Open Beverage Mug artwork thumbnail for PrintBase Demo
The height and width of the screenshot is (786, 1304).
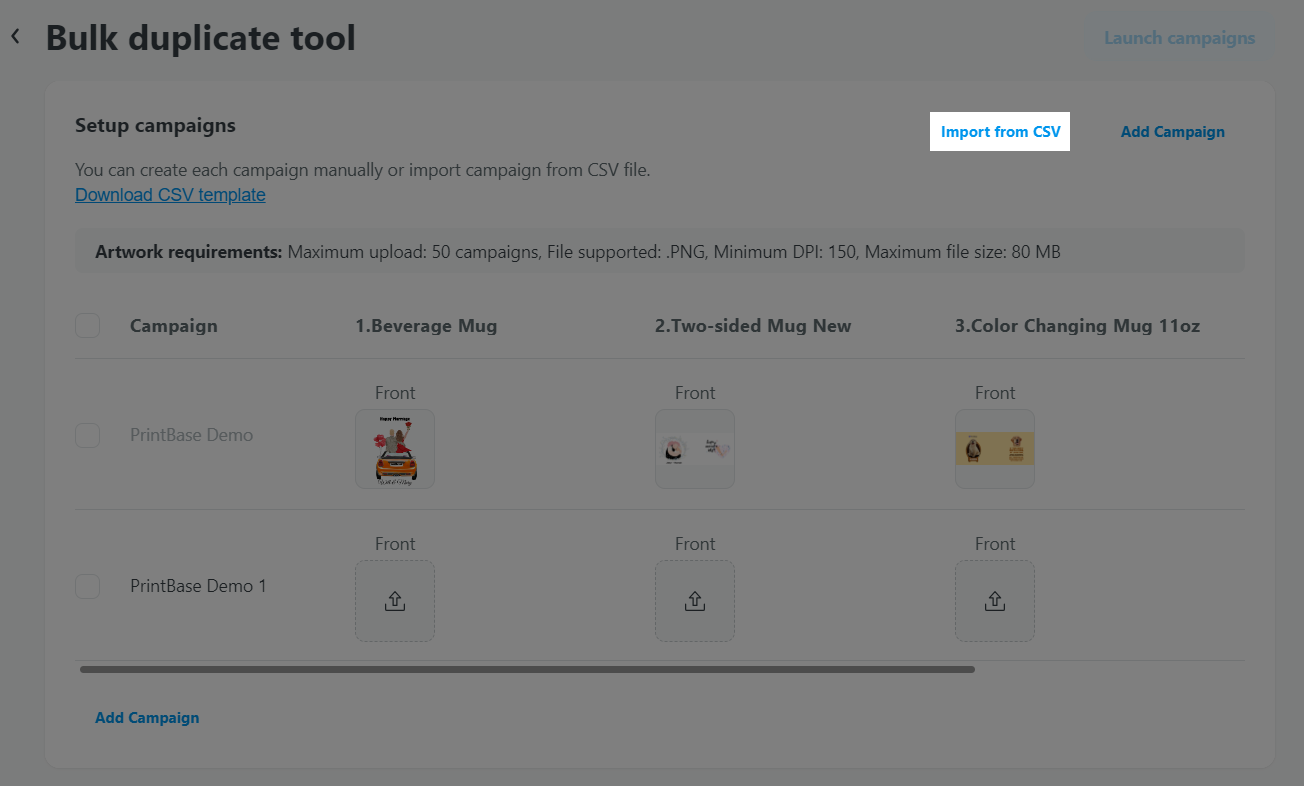point(394,449)
